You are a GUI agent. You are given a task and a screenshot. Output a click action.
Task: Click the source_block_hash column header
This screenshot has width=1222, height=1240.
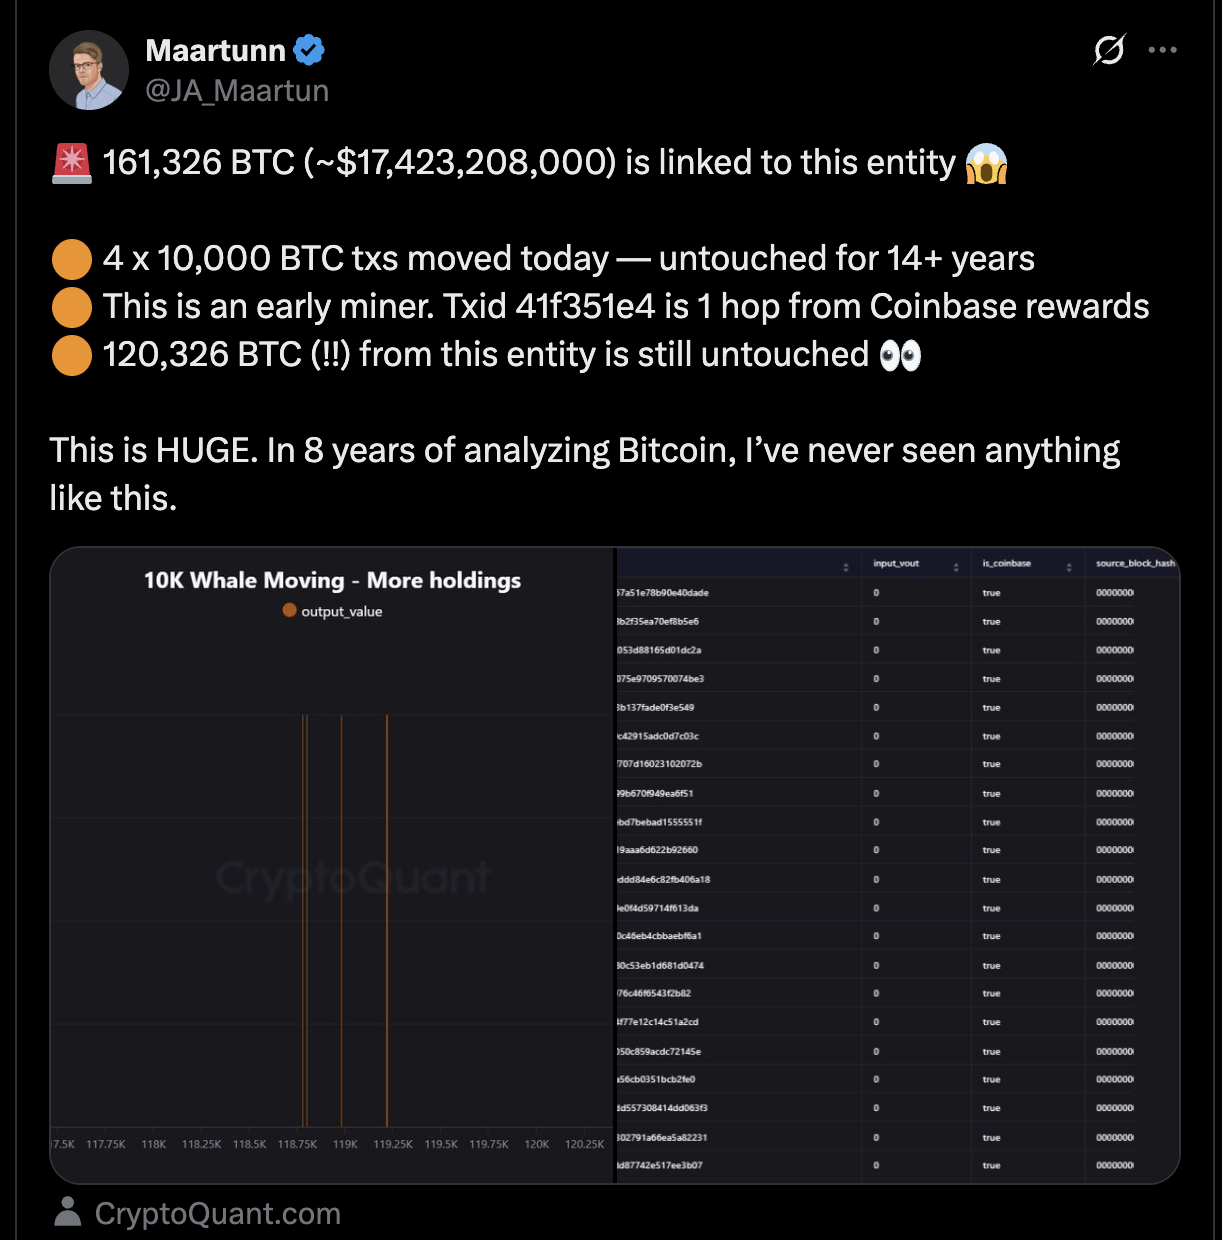pos(1135,564)
